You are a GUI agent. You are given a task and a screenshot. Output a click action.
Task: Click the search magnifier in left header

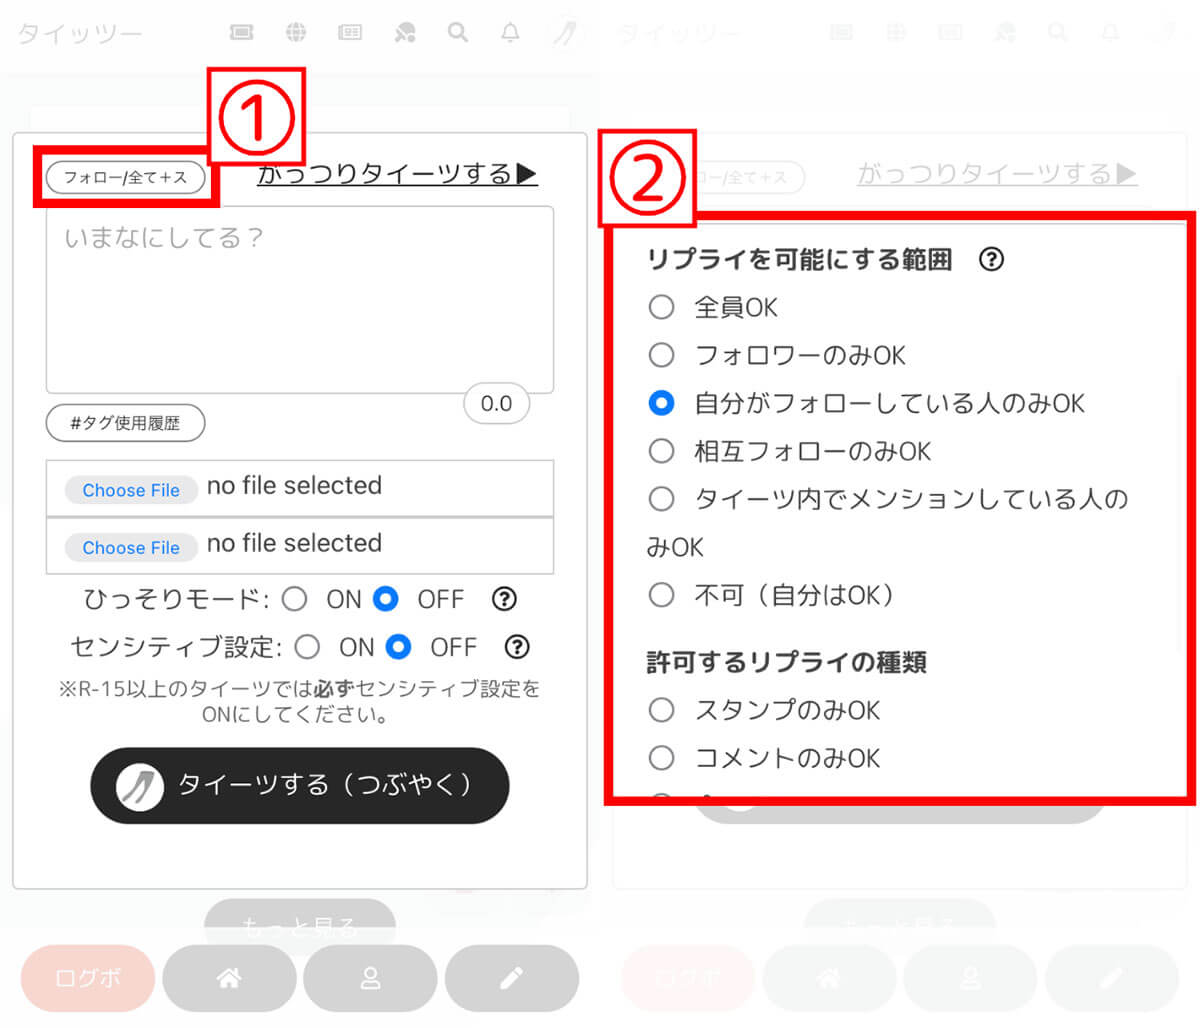457,33
